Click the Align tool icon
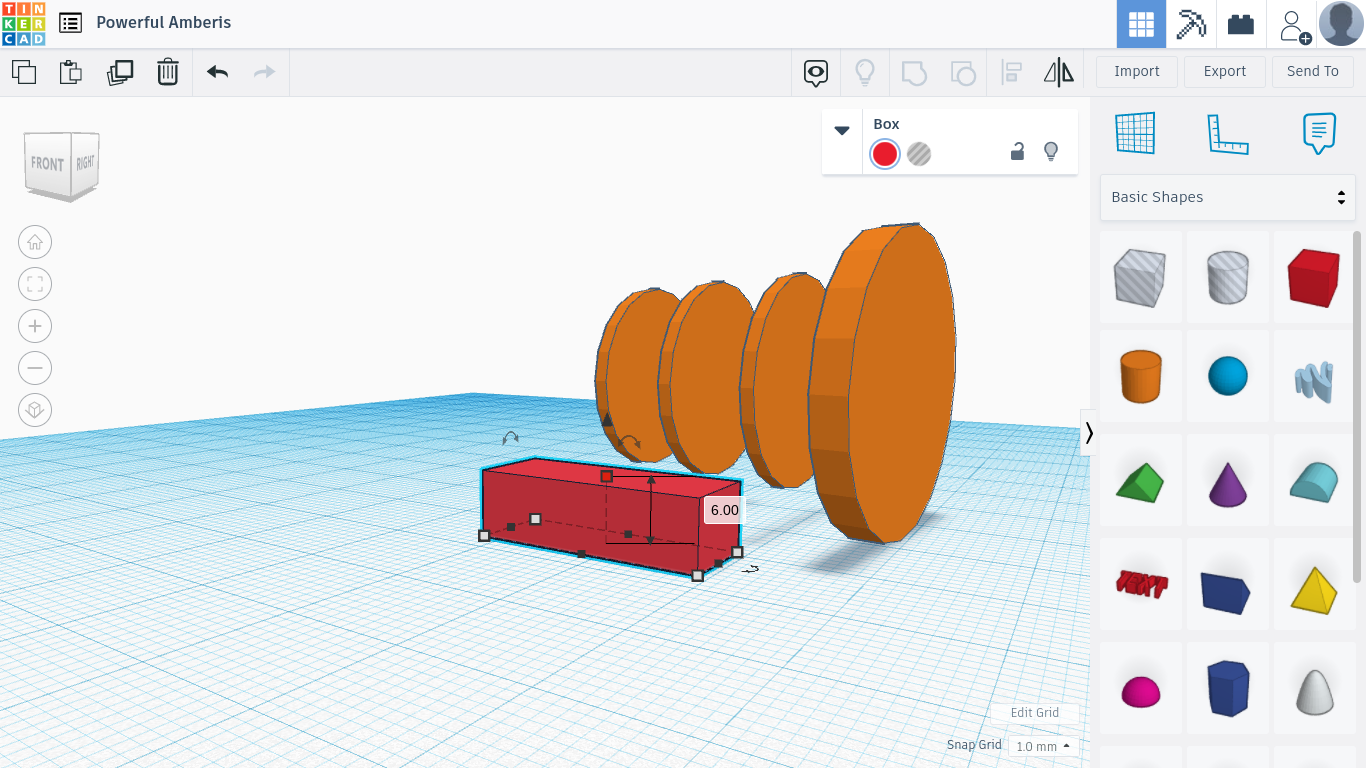This screenshot has width=1366, height=768. (x=1011, y=72)
